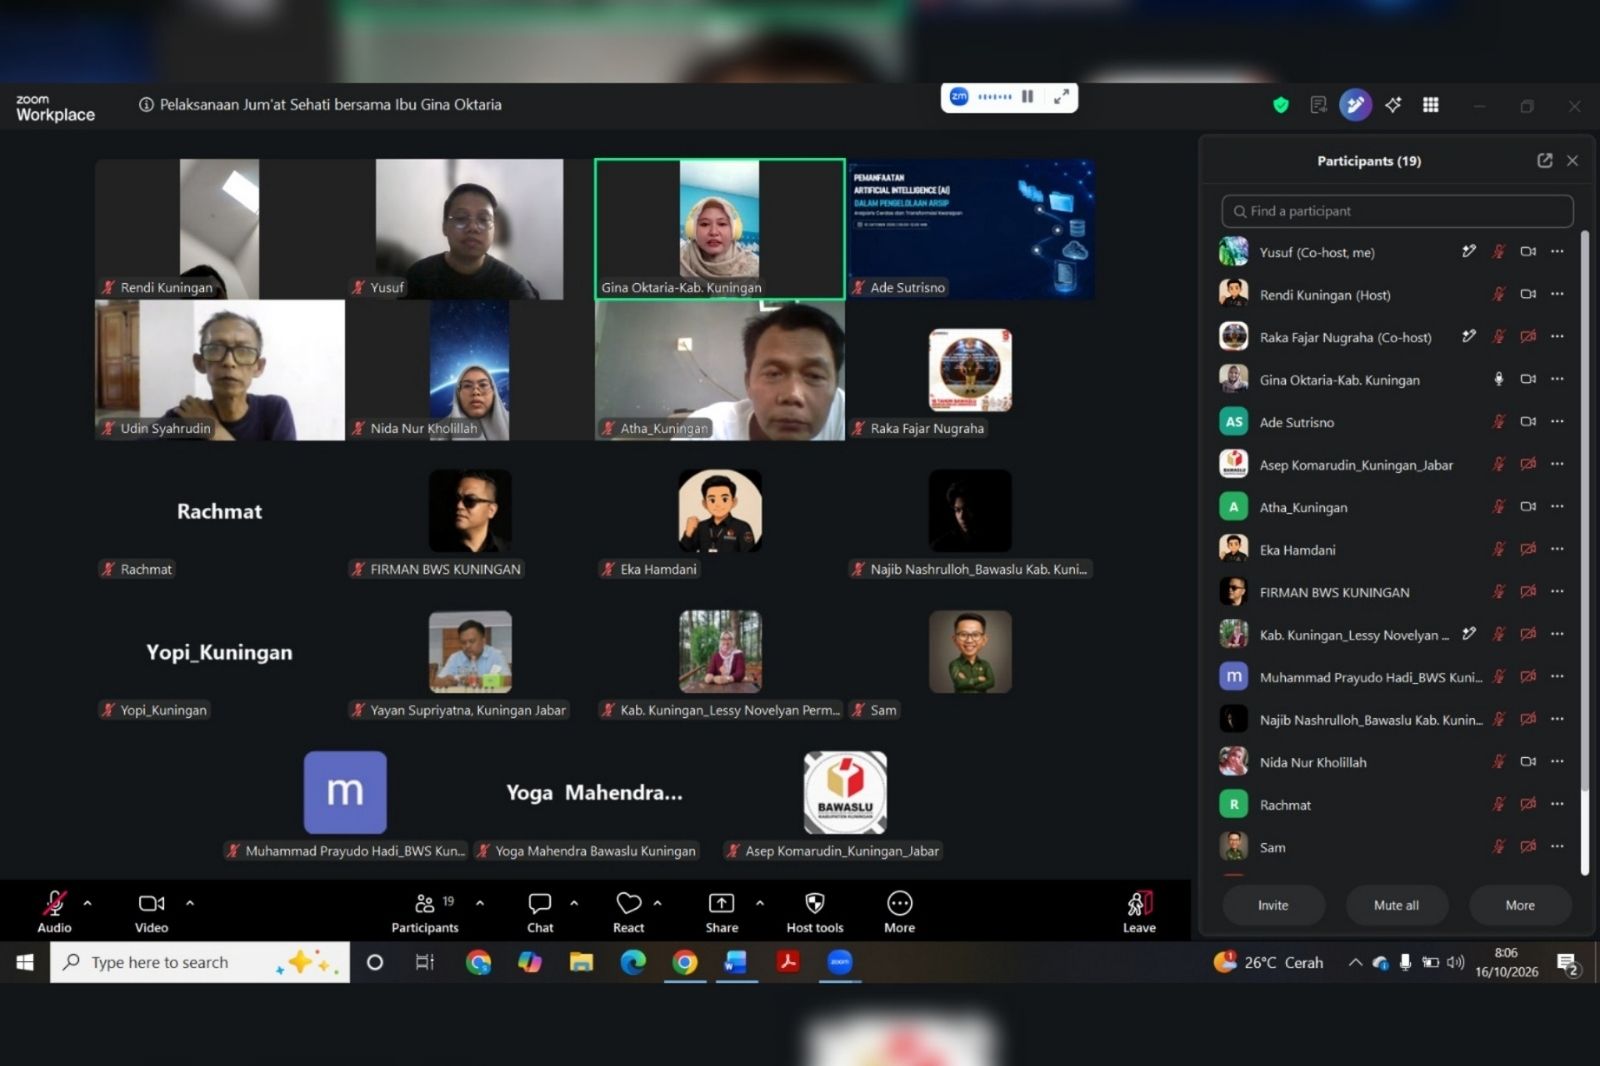Toggle video for Ade Sutrisno row
Screen dimensions: 1600x1066
(1528, 421)
